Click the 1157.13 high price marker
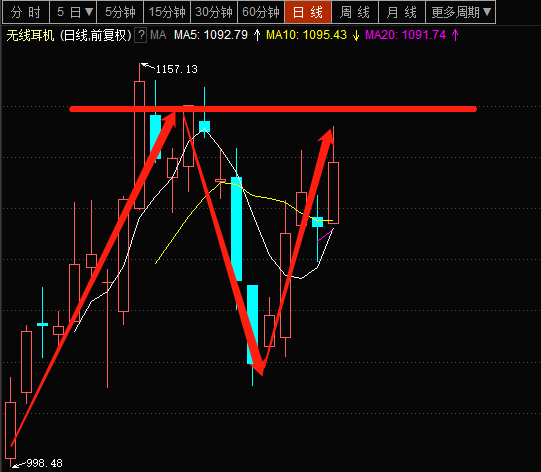Screen dimensions: 541x472 pos(176,69)
